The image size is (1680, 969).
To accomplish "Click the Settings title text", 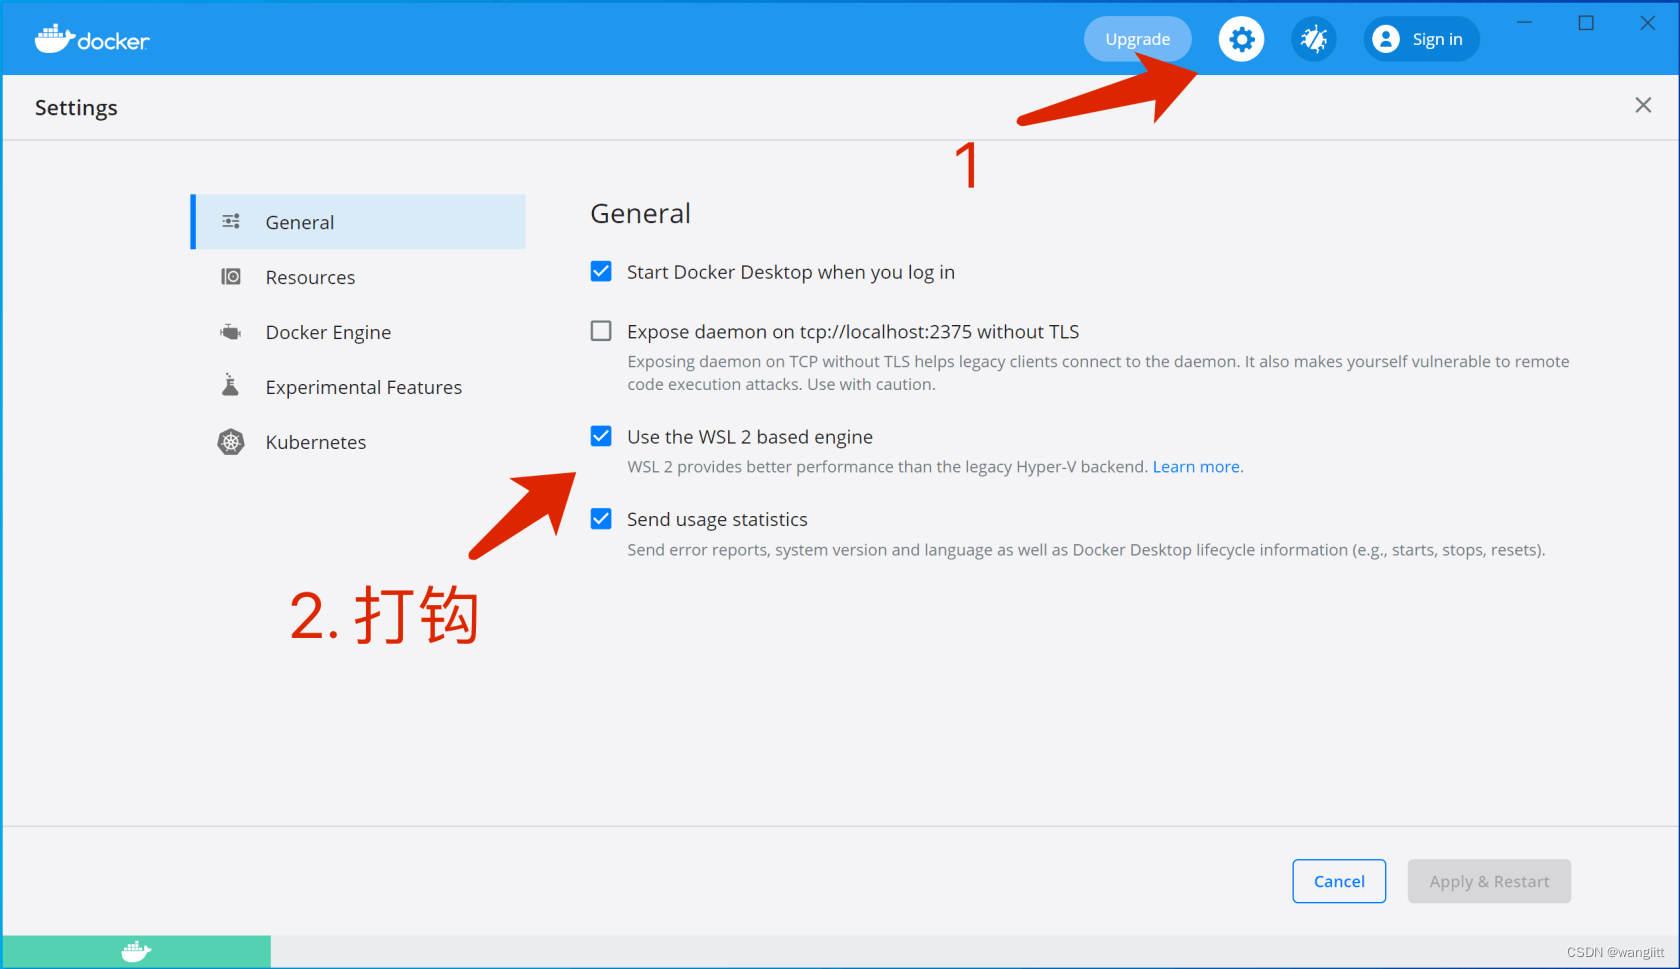I will 76,108.
